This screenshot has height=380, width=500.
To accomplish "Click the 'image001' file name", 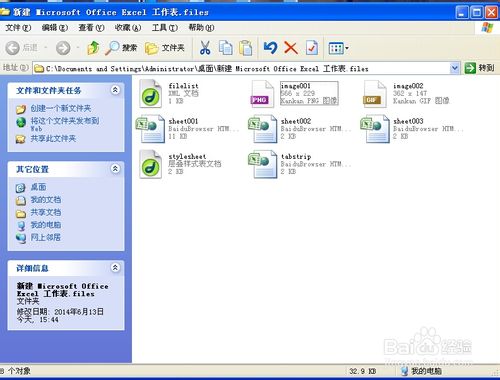I will tap(296, 86).
